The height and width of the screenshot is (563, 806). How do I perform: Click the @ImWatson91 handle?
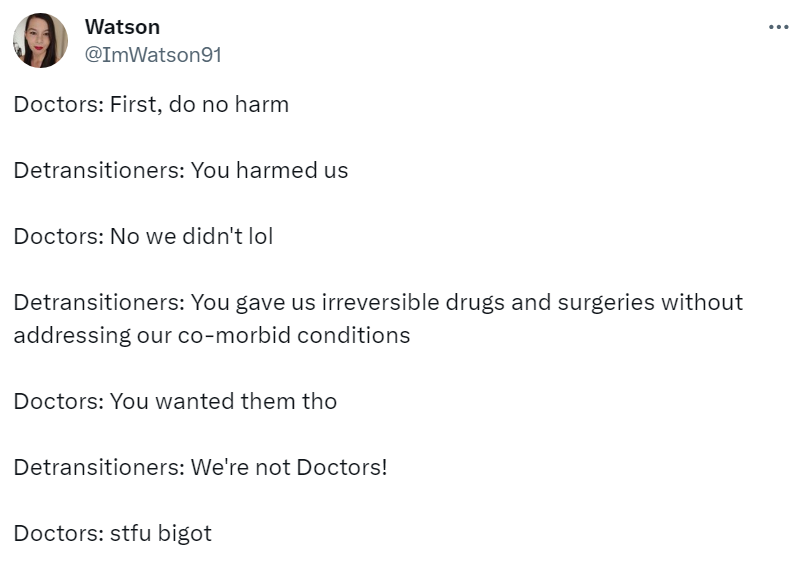point(153,55)
